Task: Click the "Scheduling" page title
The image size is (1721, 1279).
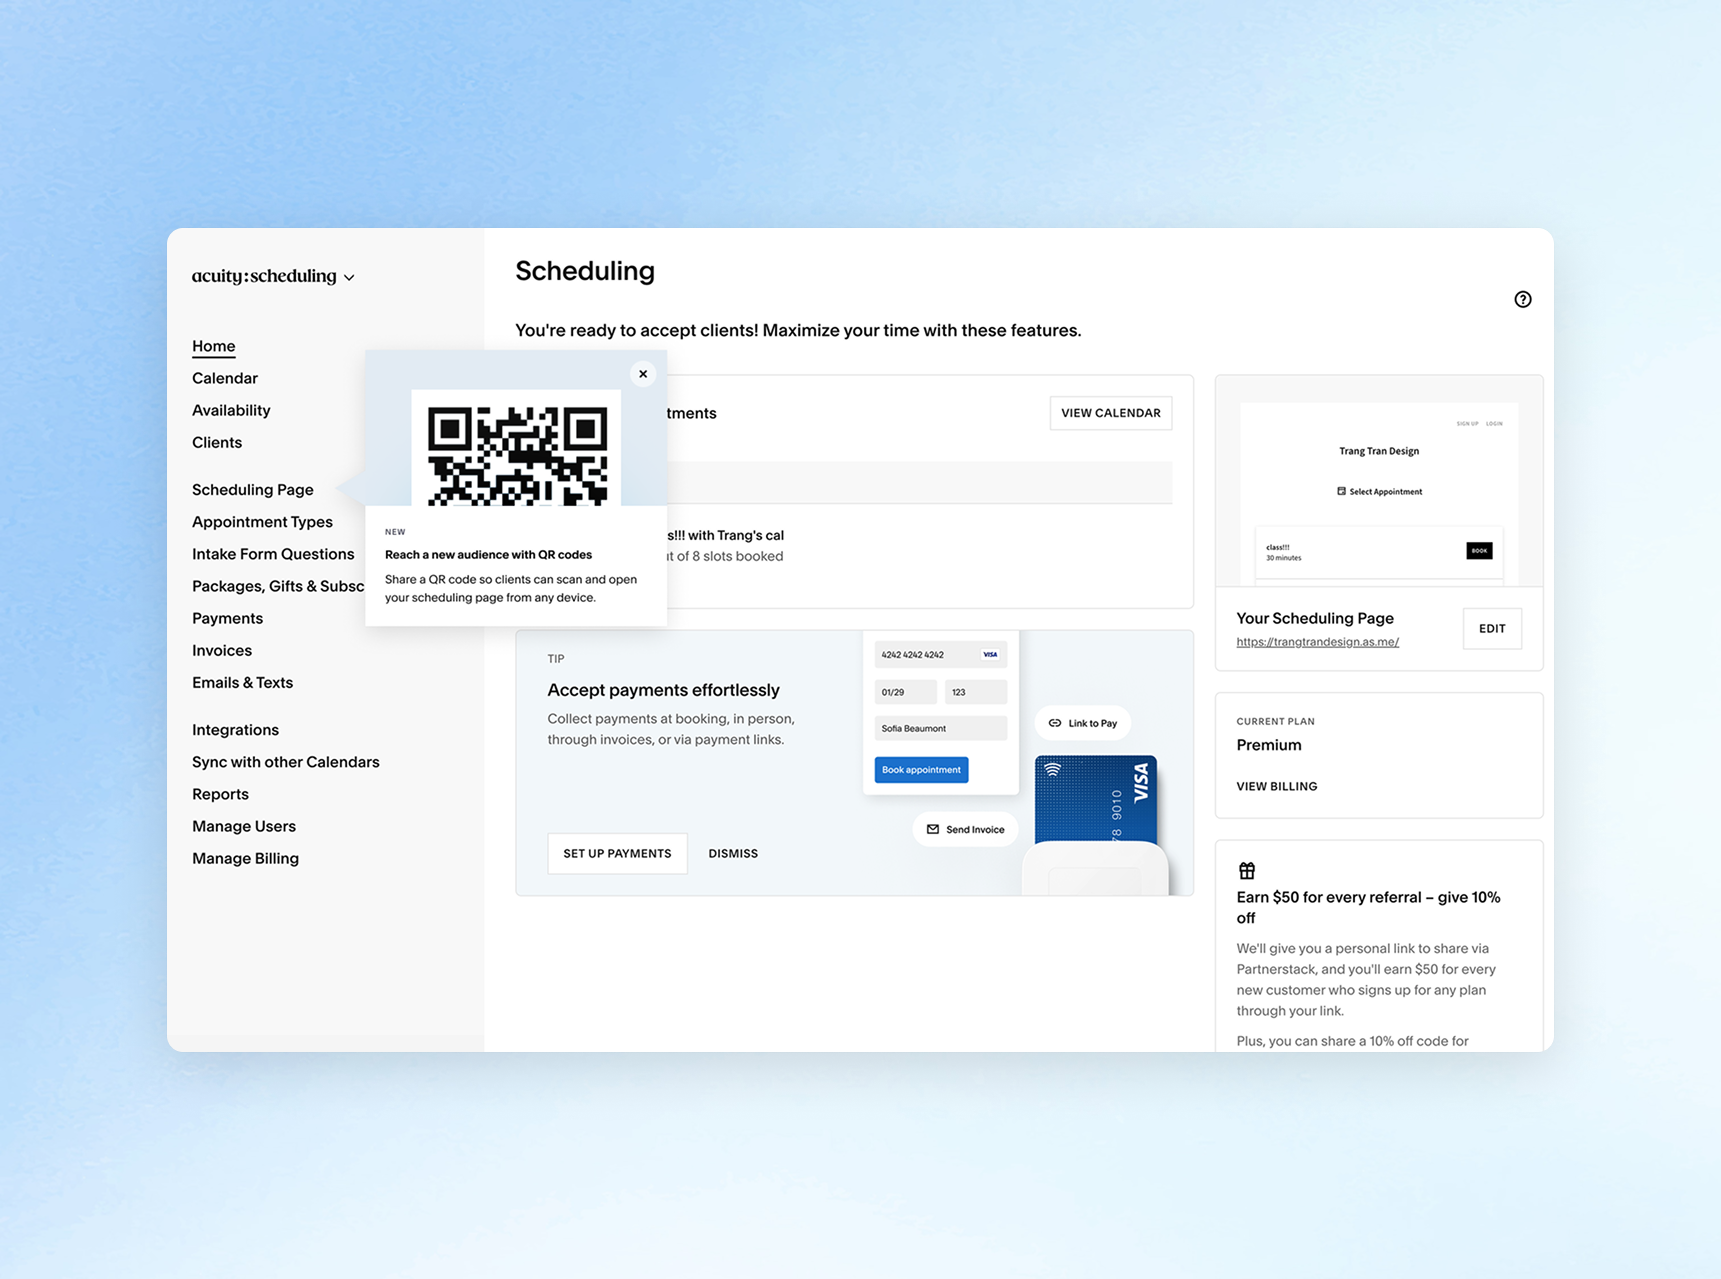Action: click(585, 271)
